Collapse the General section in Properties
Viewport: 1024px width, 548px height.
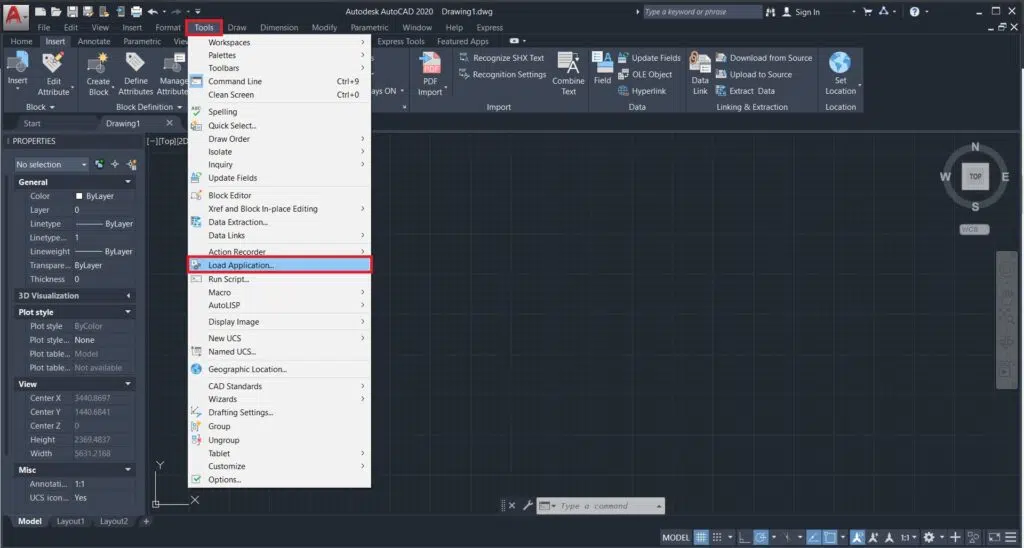(128, 182)
